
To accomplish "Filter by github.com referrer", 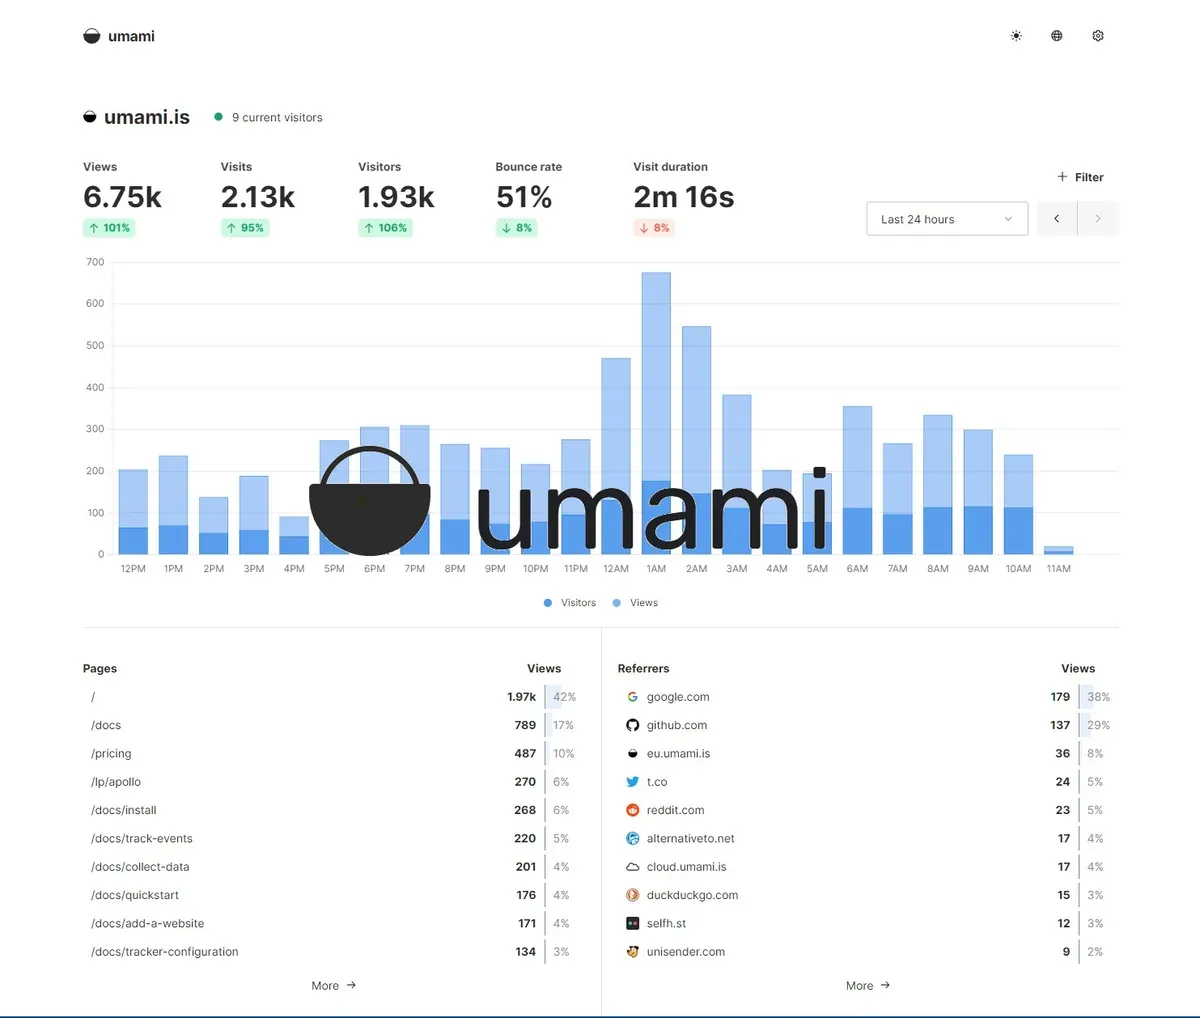I will tap(677, 725).
